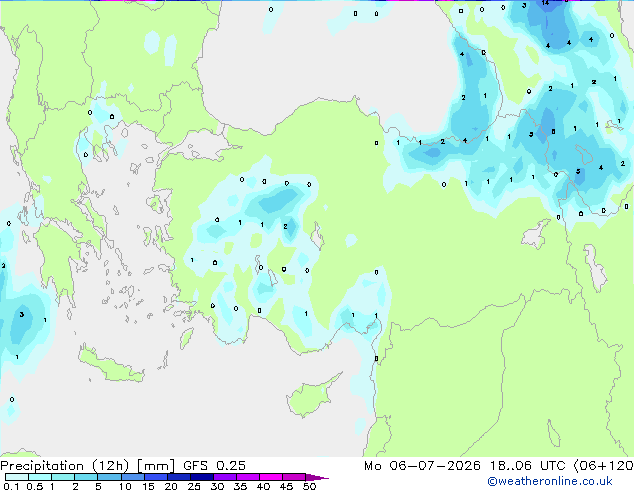Screen dimensions: 634x490
Task: Select legend swatch between 35 and 40
Action: point(247,477)
